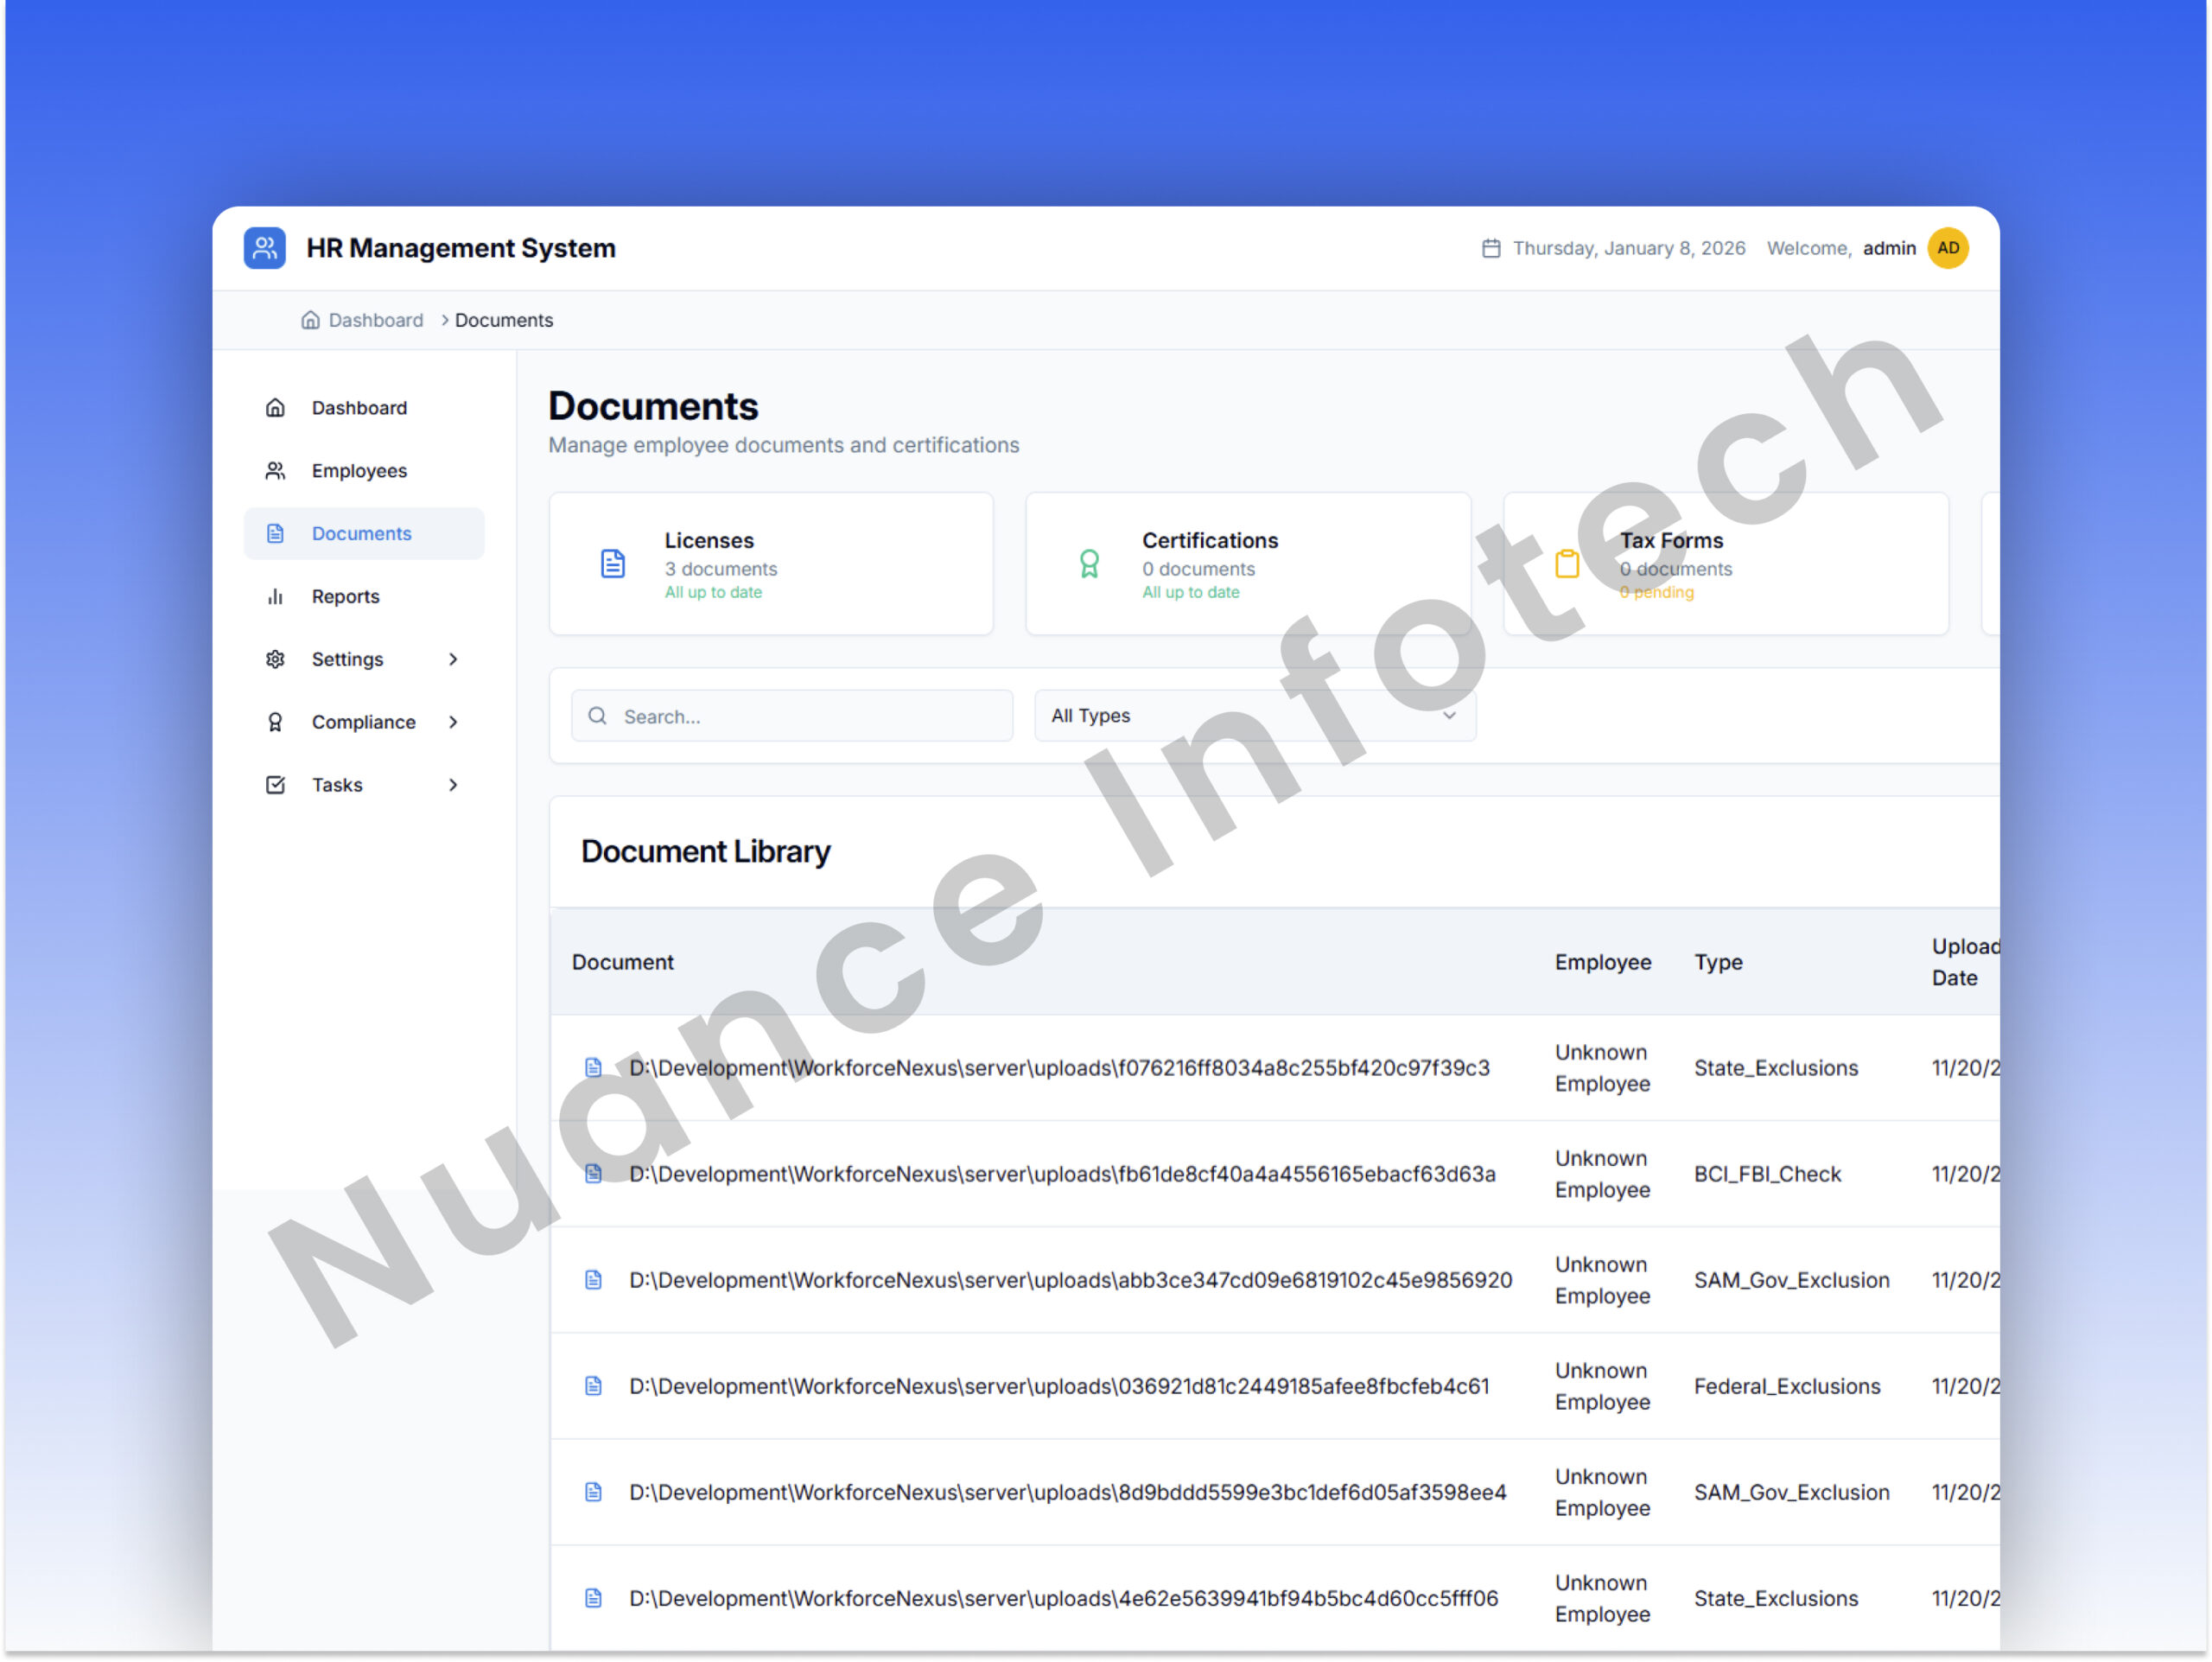Screen dimensions: 2212x1662
Task: Open the All Types filter dropdown
Action: 1255,716
